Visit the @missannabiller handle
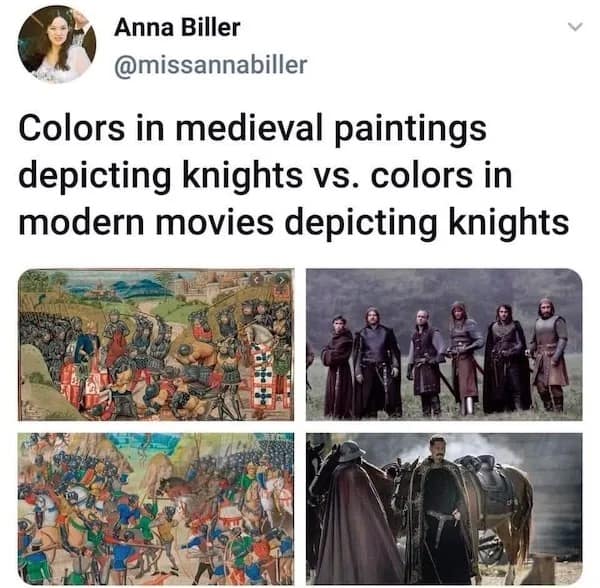Viewport: 600px width, 588px height. pos(211,65)
